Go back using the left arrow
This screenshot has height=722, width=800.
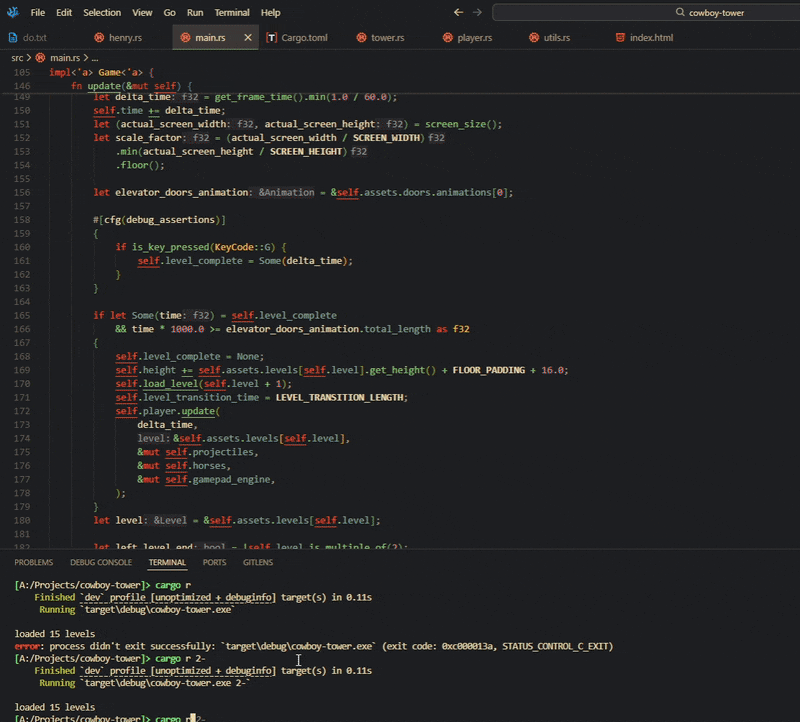click(x=458, y=12)
